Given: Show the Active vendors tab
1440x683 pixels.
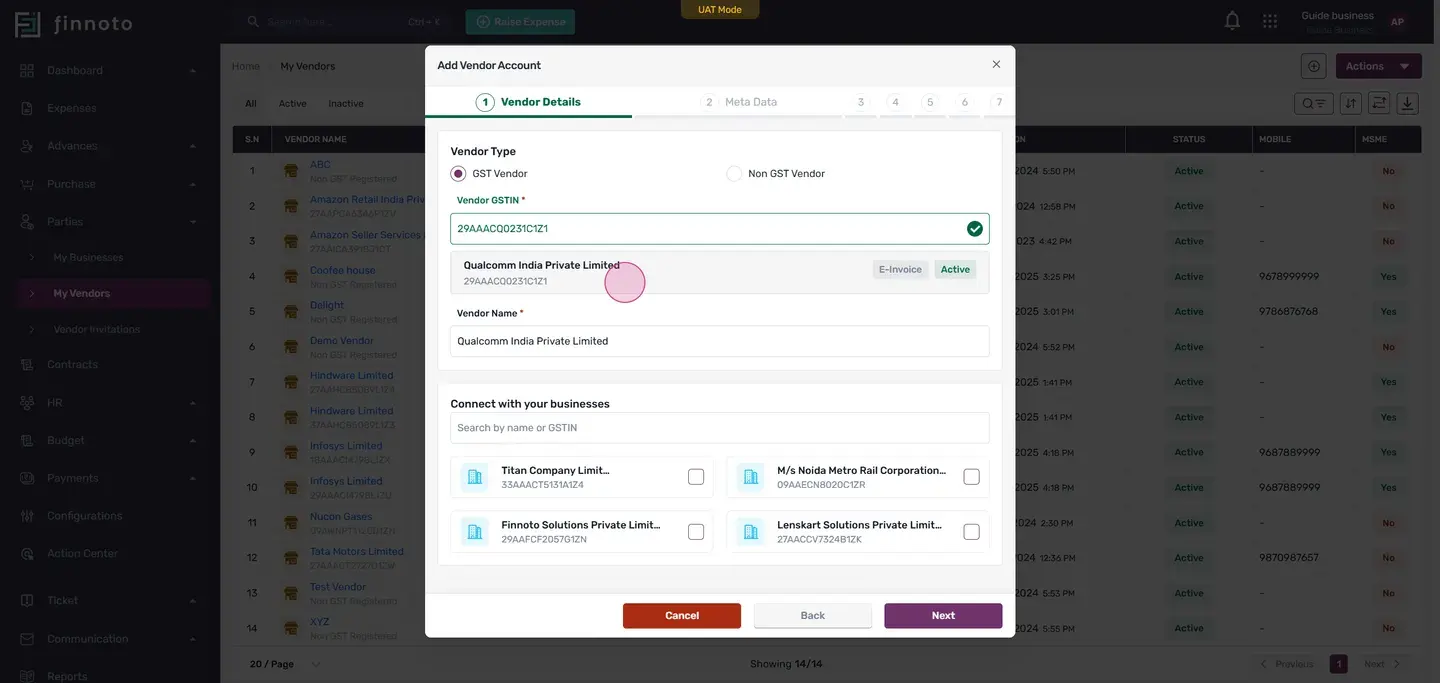Looking at the screenshot, I should click(x=292, y=104).
